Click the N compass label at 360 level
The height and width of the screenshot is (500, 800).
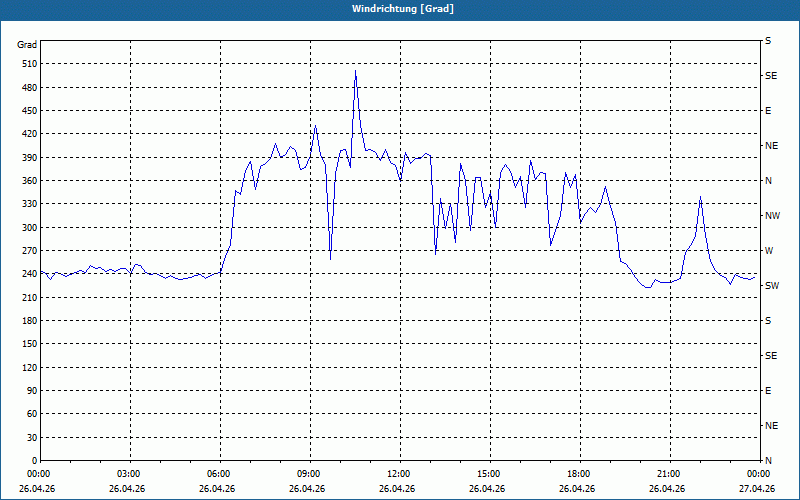pos(768,181)
